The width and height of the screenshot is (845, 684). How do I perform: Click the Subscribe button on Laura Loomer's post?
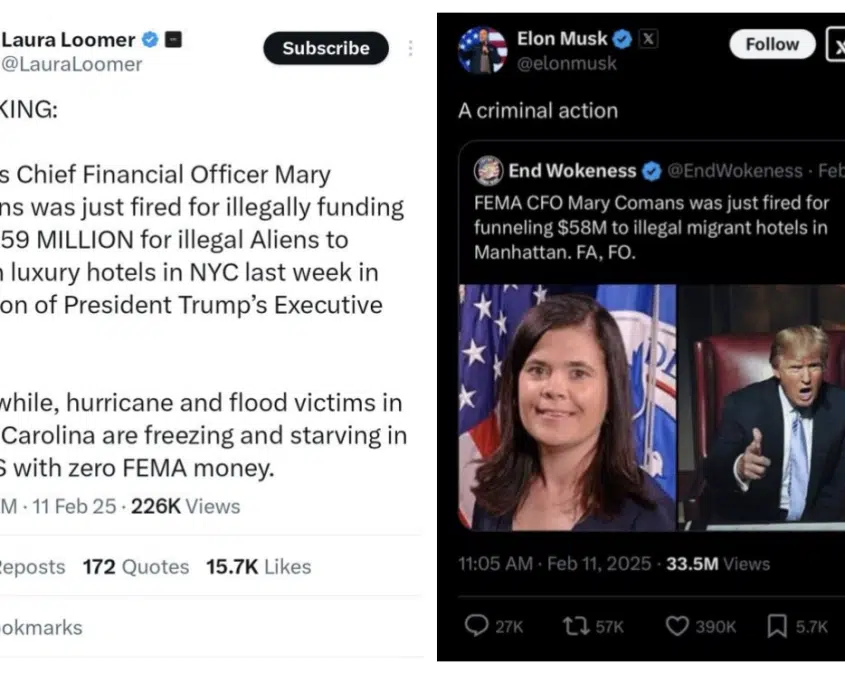pyautogui.click(x=325, y=48)
